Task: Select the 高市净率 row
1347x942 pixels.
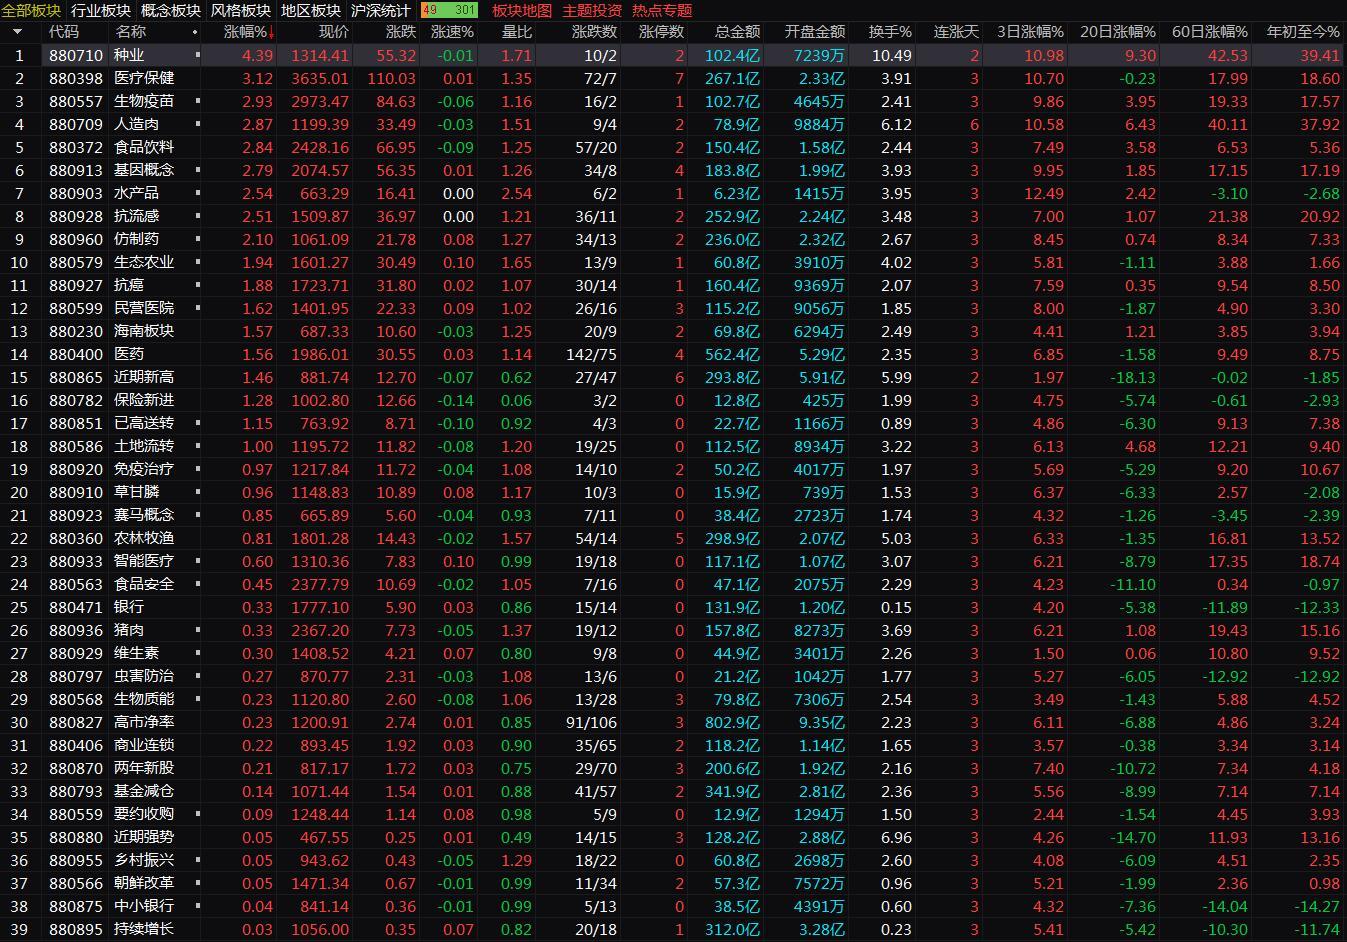Action: coord(673,722)
